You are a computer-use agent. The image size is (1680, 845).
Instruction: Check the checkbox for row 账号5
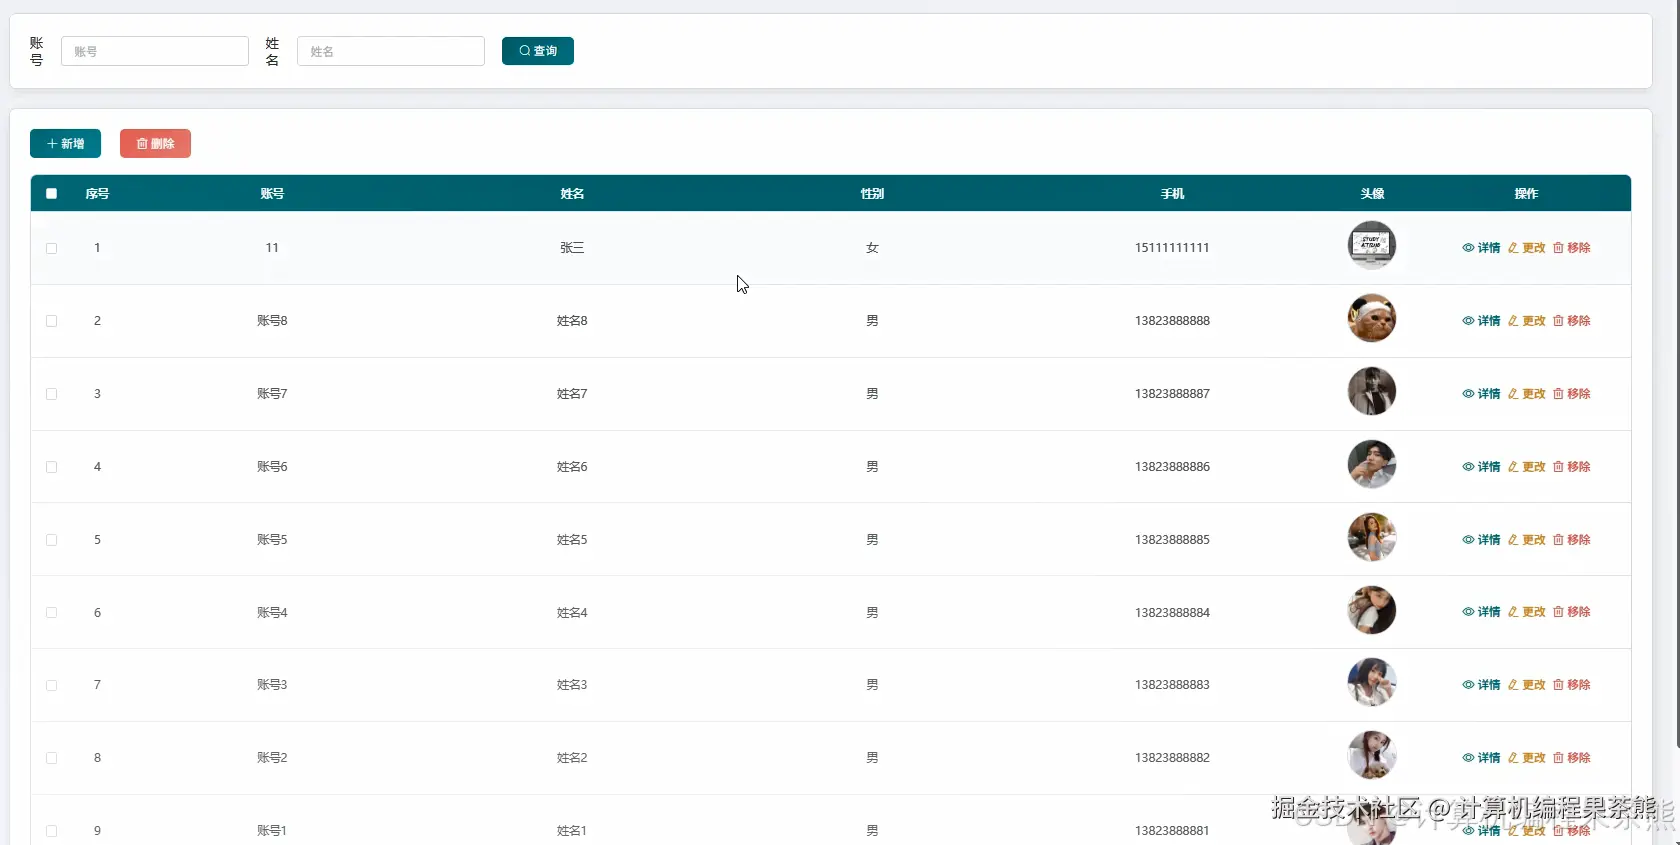(52, 540)
